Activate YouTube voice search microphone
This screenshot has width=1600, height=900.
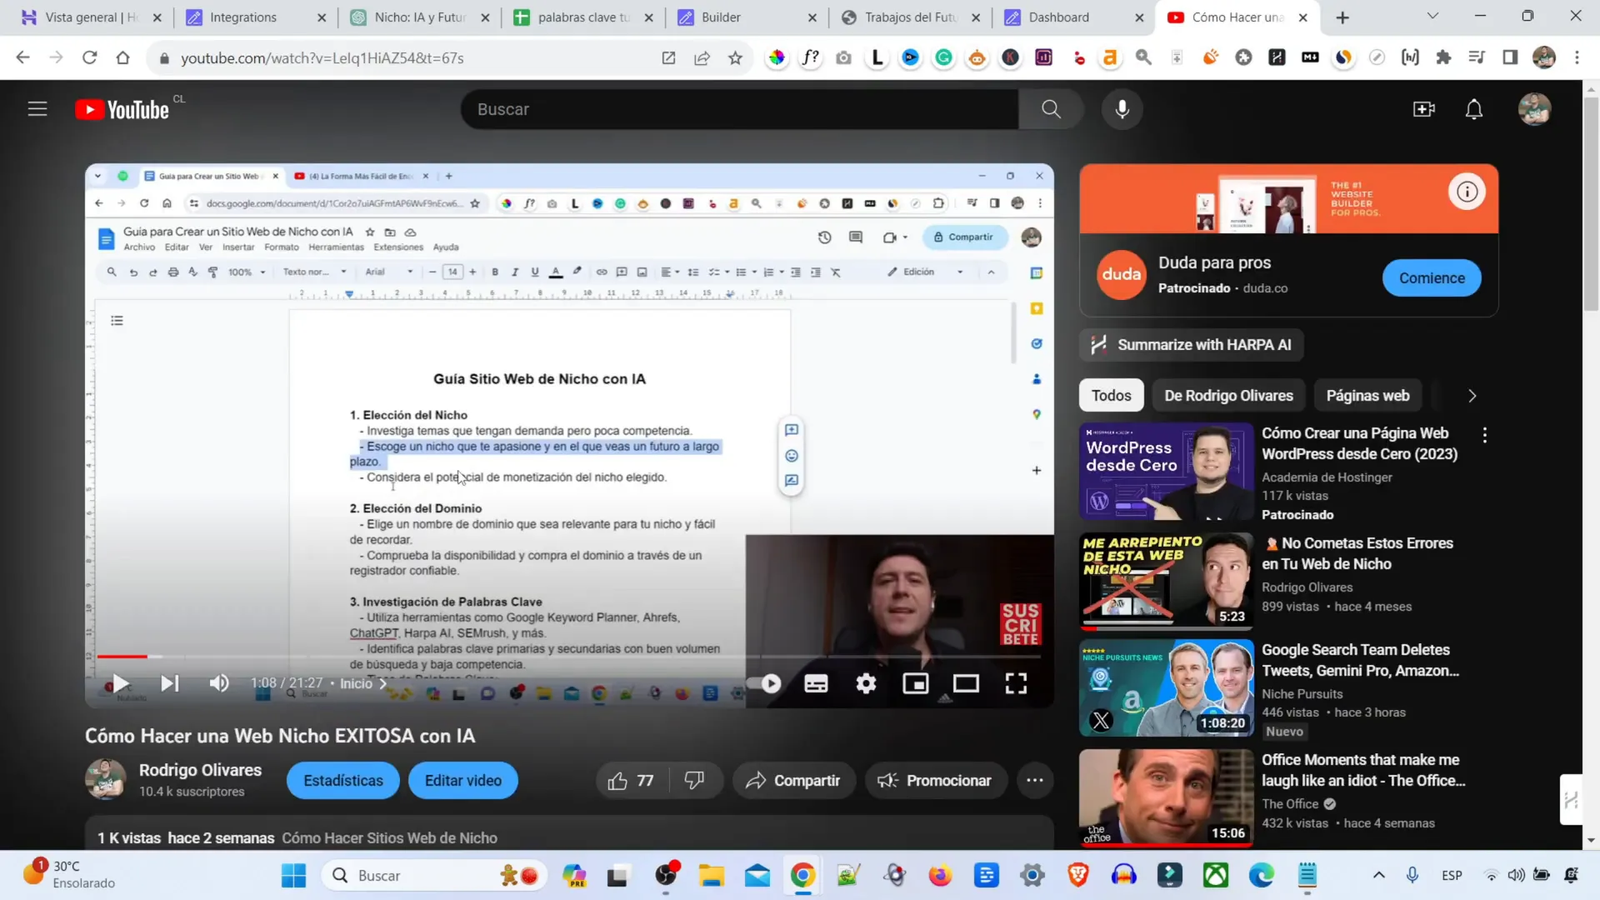point(1121,109)
